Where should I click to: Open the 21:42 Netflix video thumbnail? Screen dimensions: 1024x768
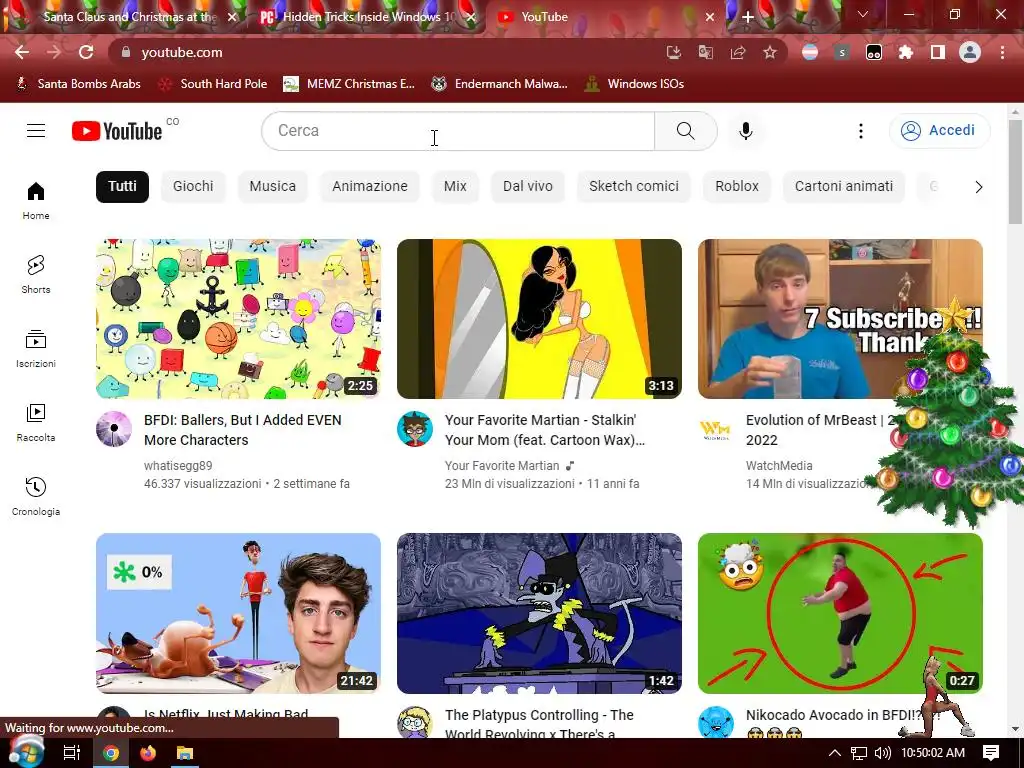pyautogui.click(x=238, y=613)
